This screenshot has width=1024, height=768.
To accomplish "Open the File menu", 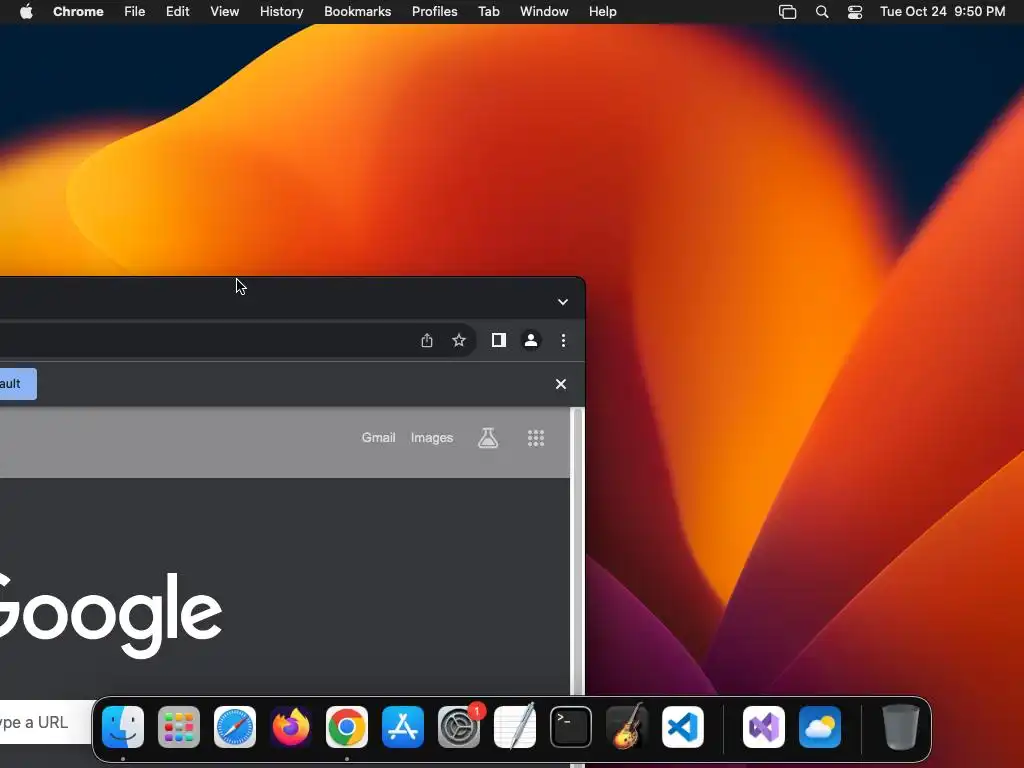I will tap(135, 12).
